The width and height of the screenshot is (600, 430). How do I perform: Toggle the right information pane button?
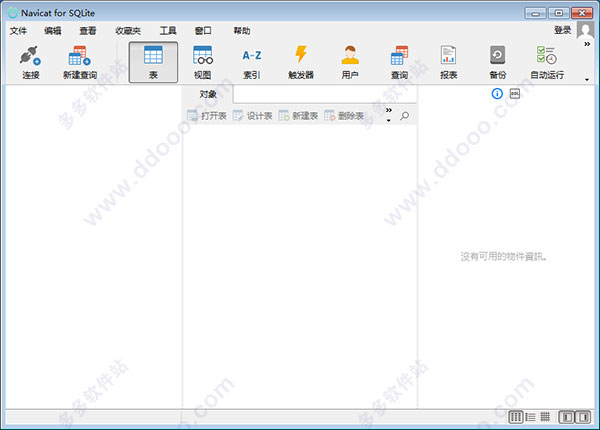[x=583, y=417]
